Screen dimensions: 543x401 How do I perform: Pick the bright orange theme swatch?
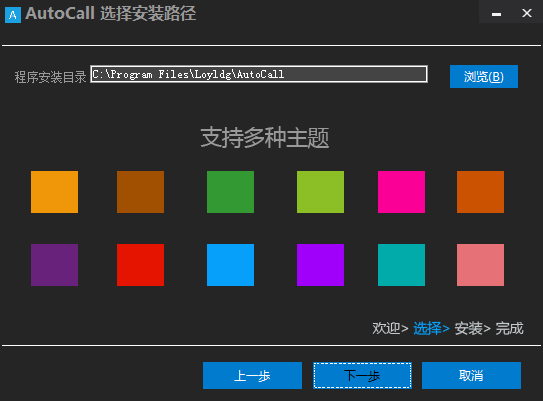[x=54, y=192]
